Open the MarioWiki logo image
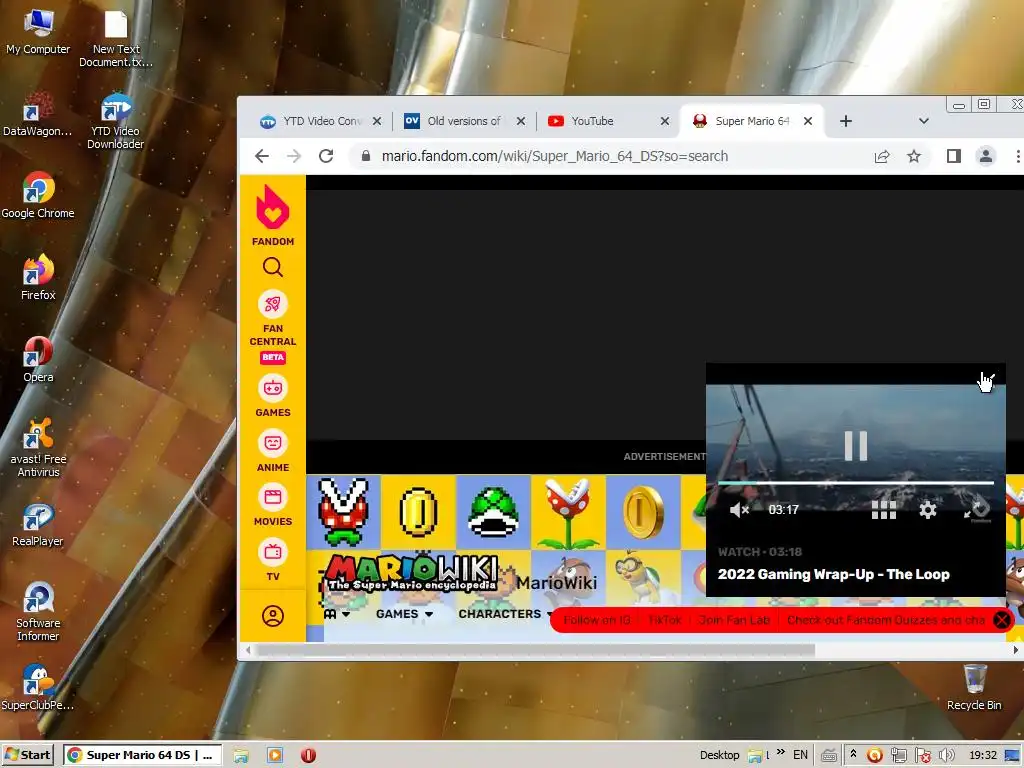This screenshot has height=768, width=1024. (411, 573)
